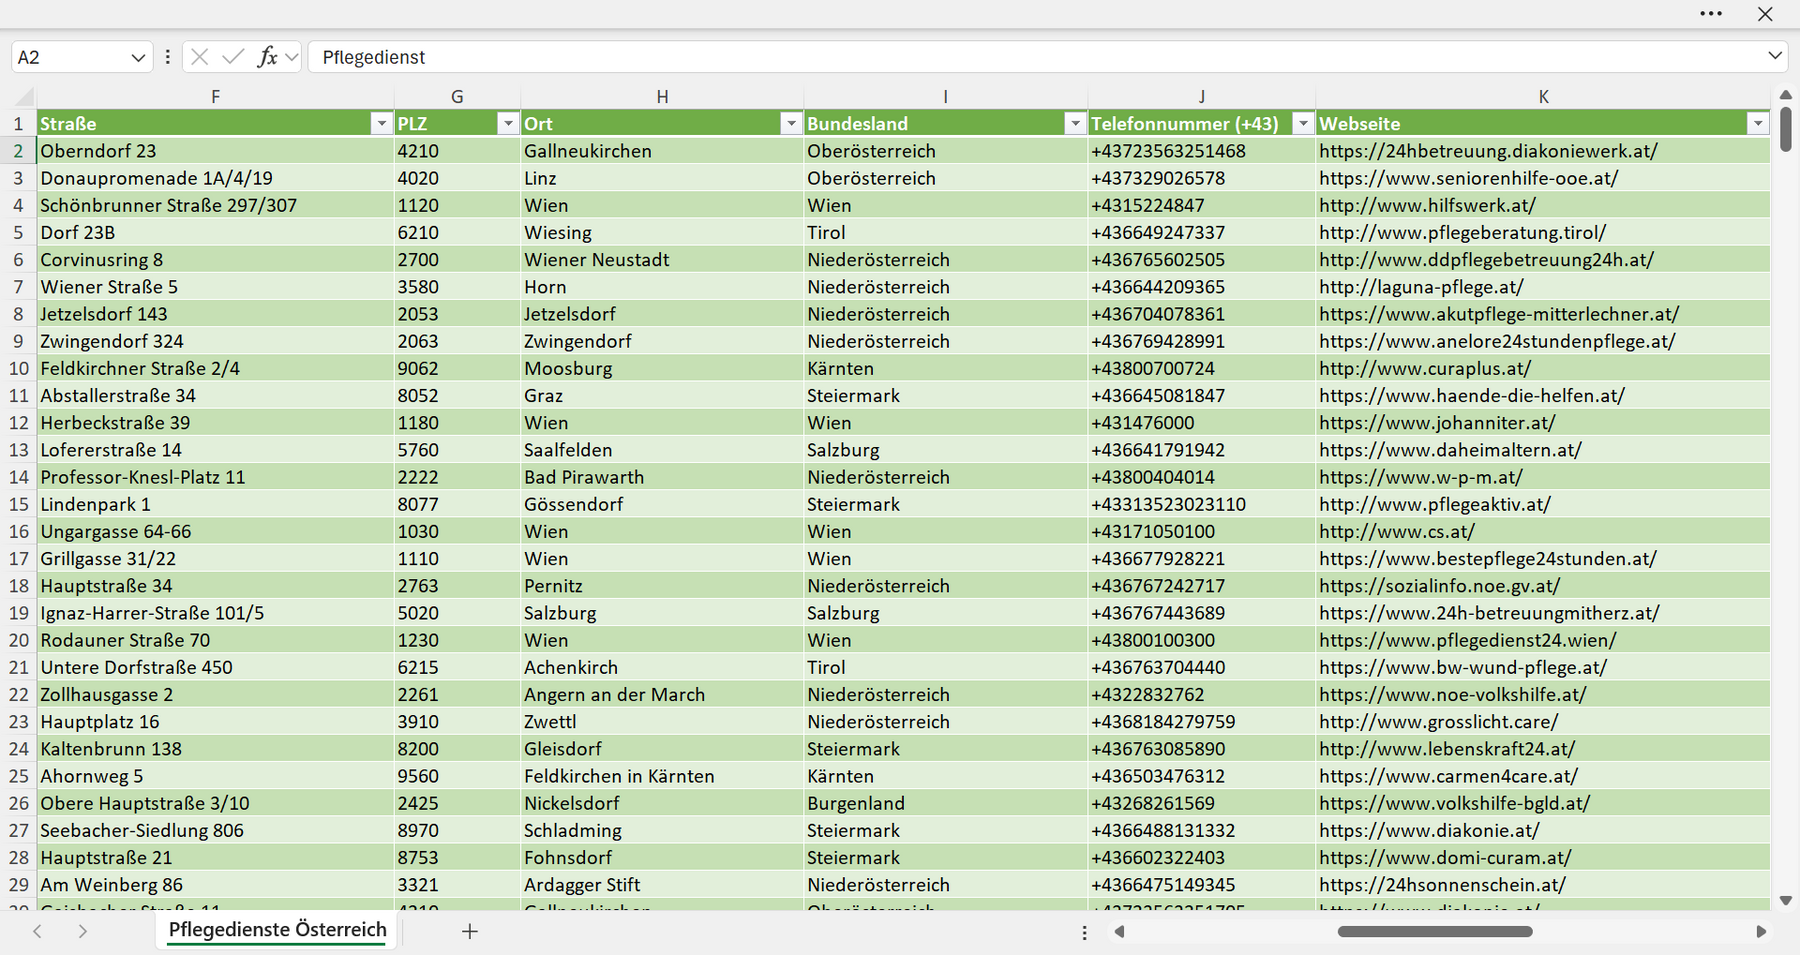Click the select-all corner triangle
This screenshot has width=1800, height=955.
pos(24,97)
